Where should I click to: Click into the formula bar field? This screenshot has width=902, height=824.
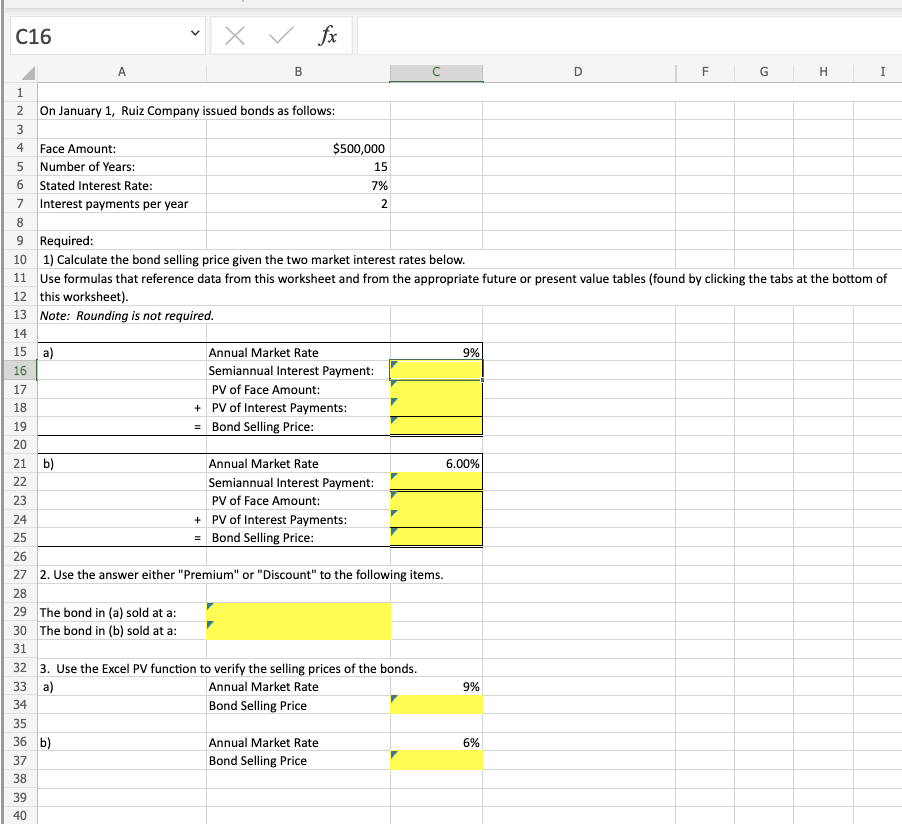click(x=629, y=36)
